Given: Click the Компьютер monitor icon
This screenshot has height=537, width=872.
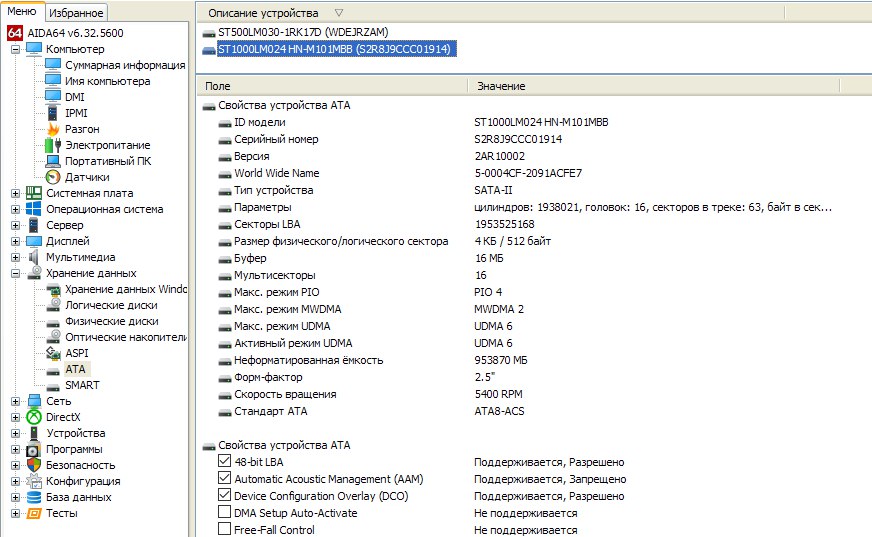Looking at the screenshot, I should point(34,49).
